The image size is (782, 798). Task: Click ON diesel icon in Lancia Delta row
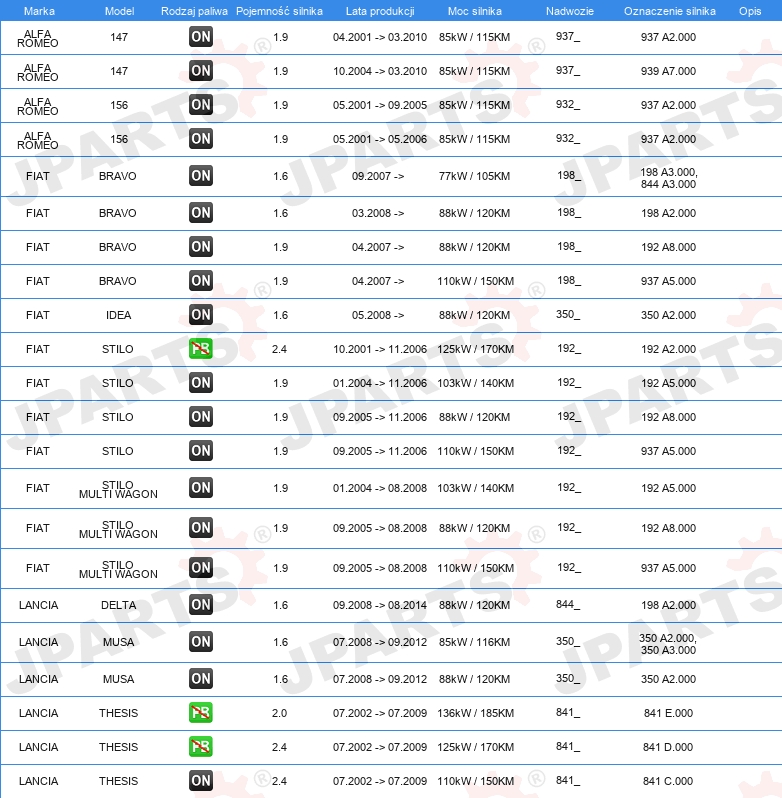pyautogui.click(x=200, y=605)
